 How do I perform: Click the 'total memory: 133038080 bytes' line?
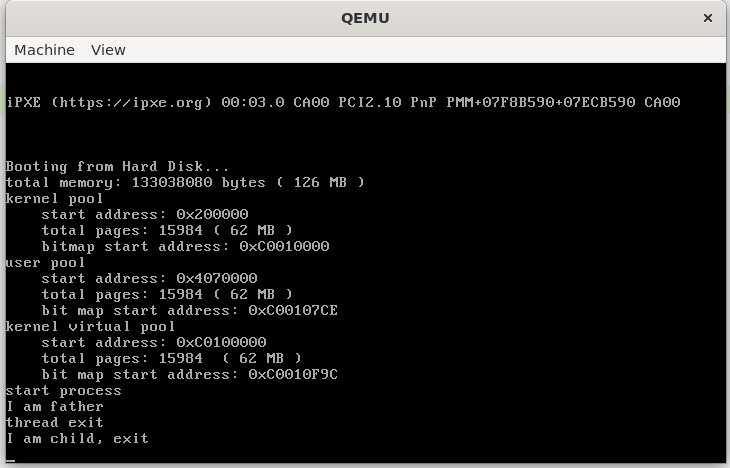click(x=185, y=183)
